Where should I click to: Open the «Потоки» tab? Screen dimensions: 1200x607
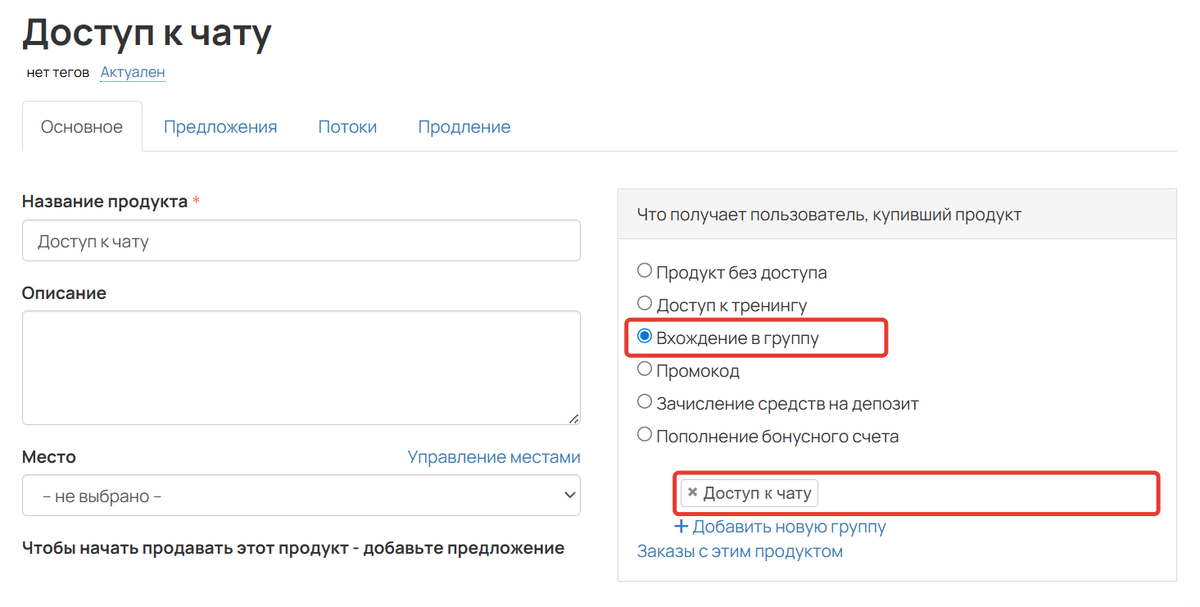(347, 126)
